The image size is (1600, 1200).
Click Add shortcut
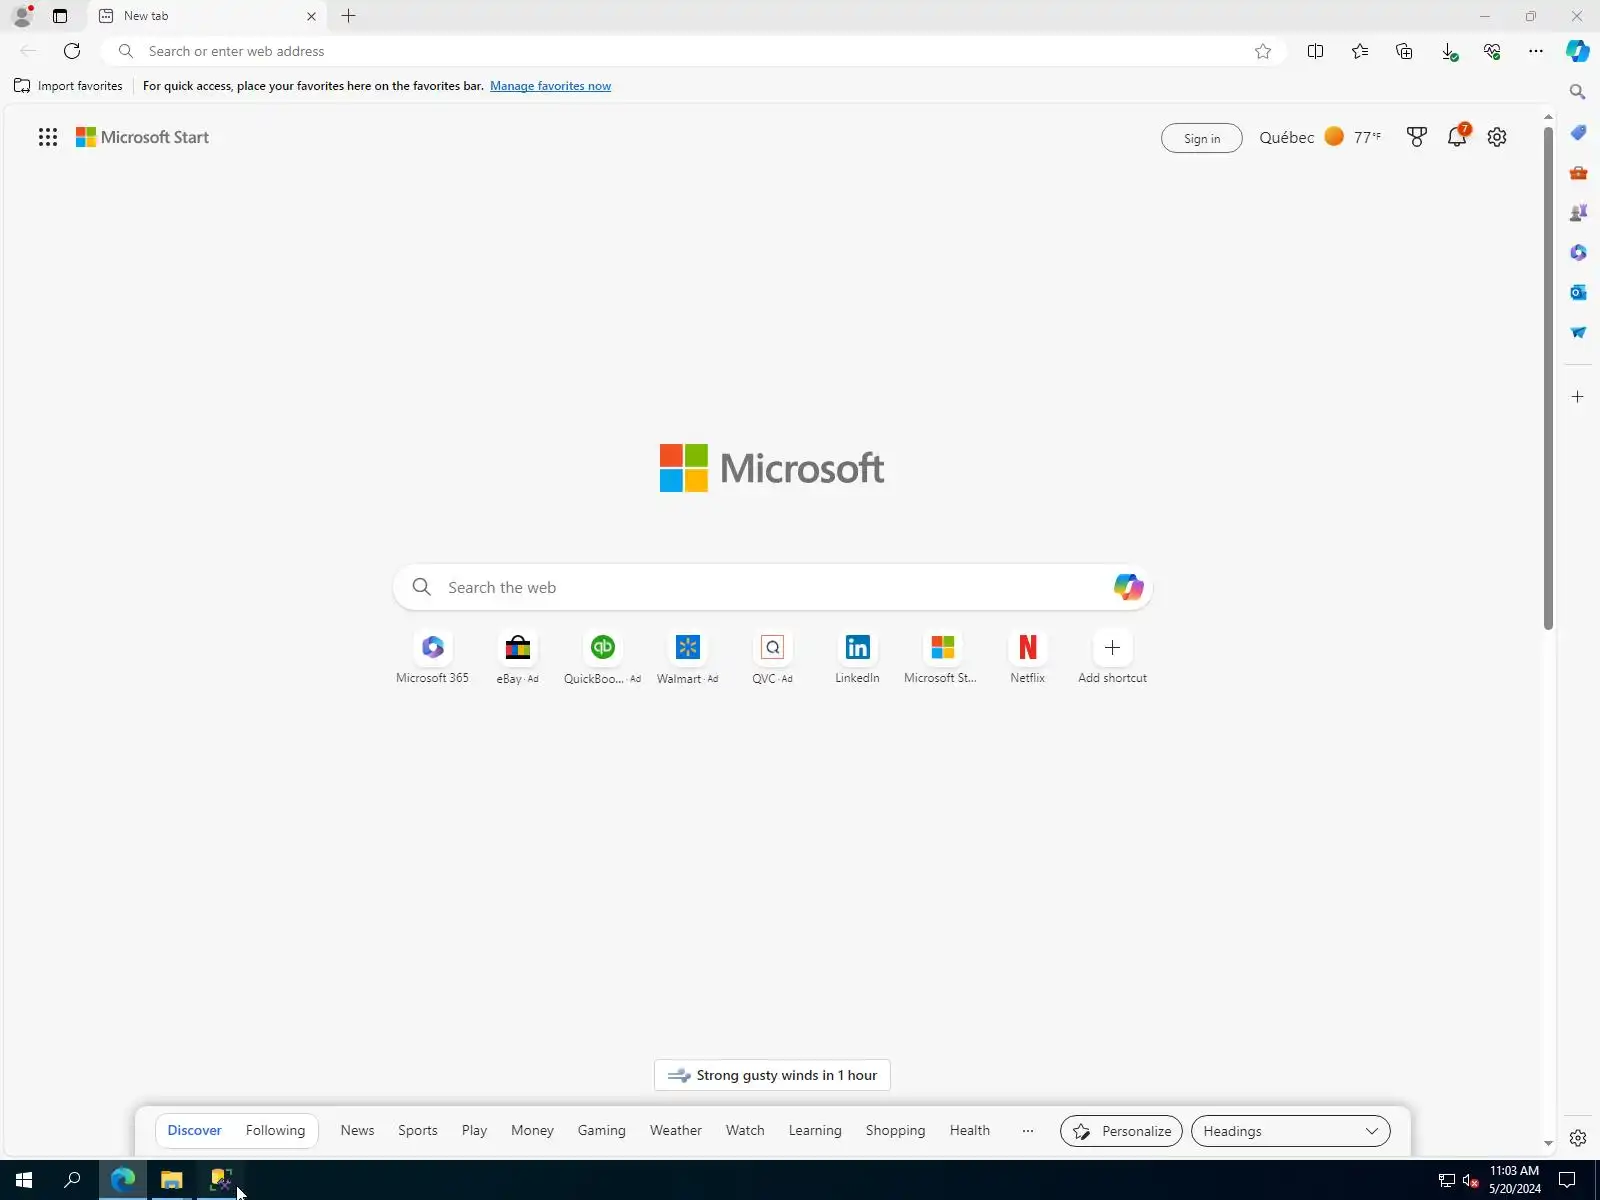[1112, 658]
